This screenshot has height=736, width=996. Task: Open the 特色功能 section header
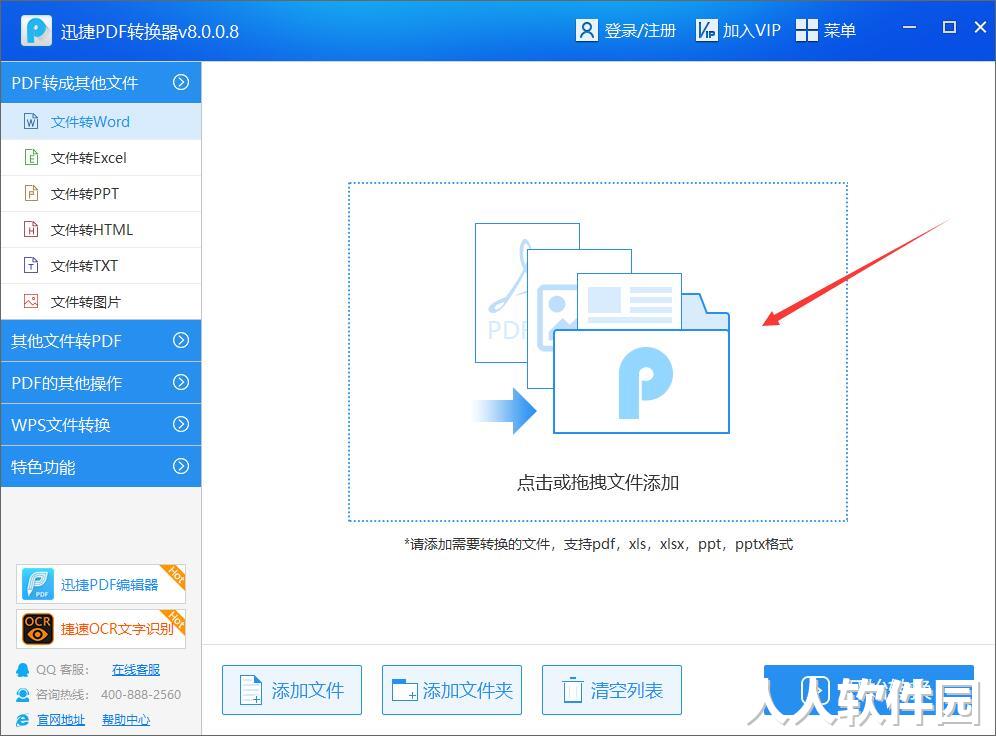101,466
